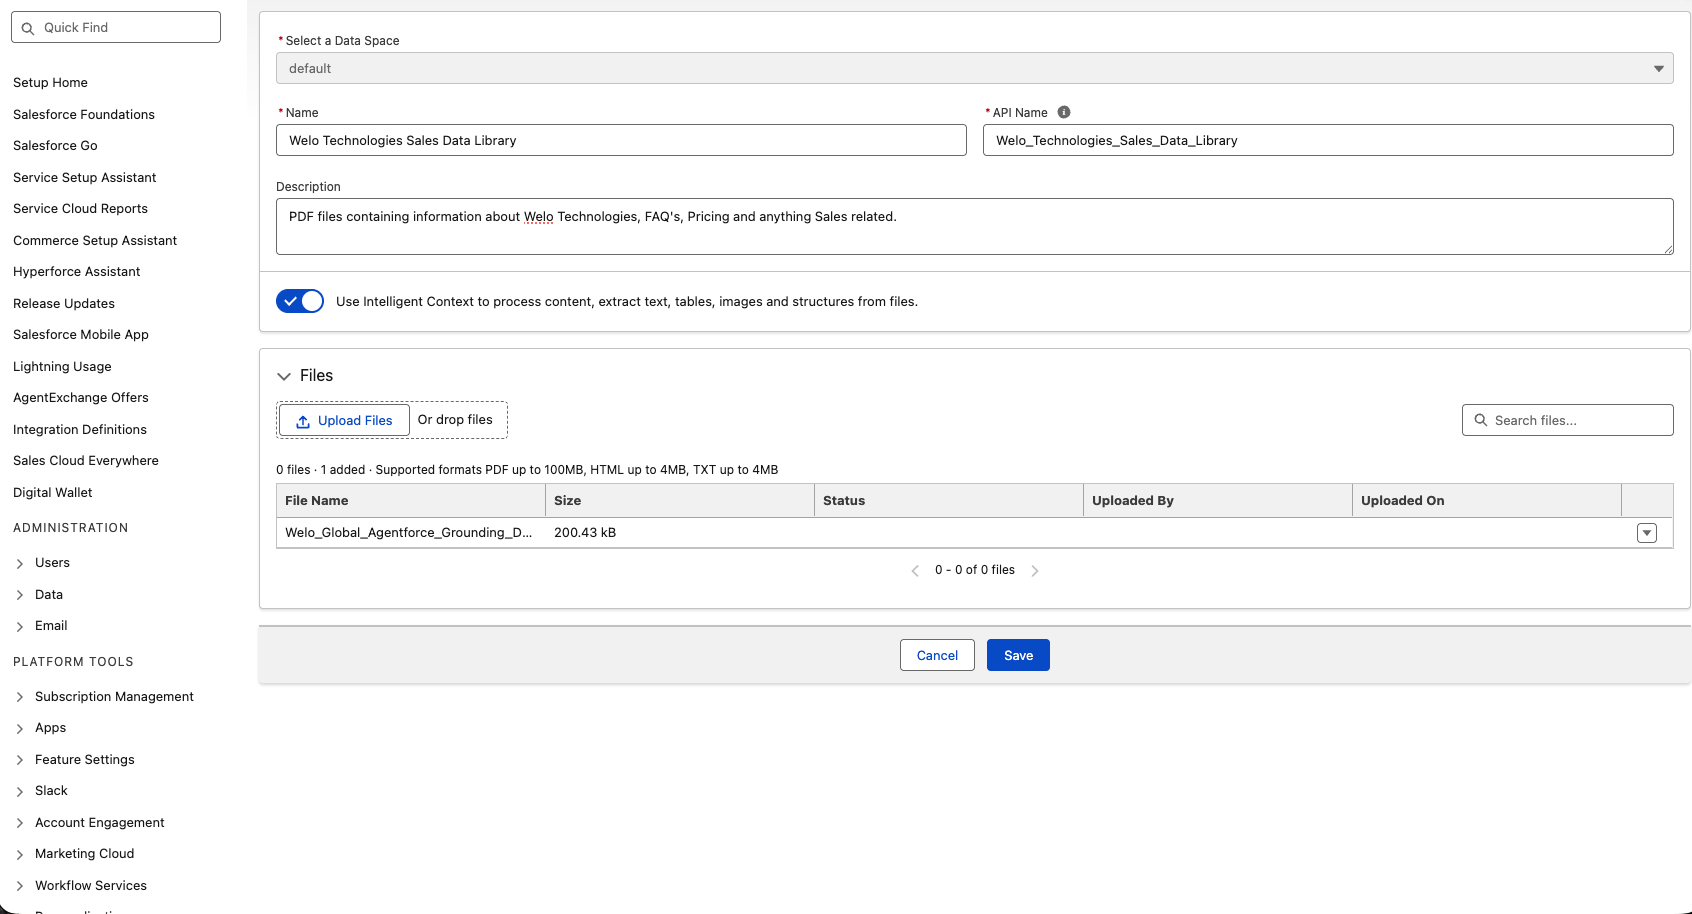
Task: Expand the Users tree item
Action: (x=20, y=564)
